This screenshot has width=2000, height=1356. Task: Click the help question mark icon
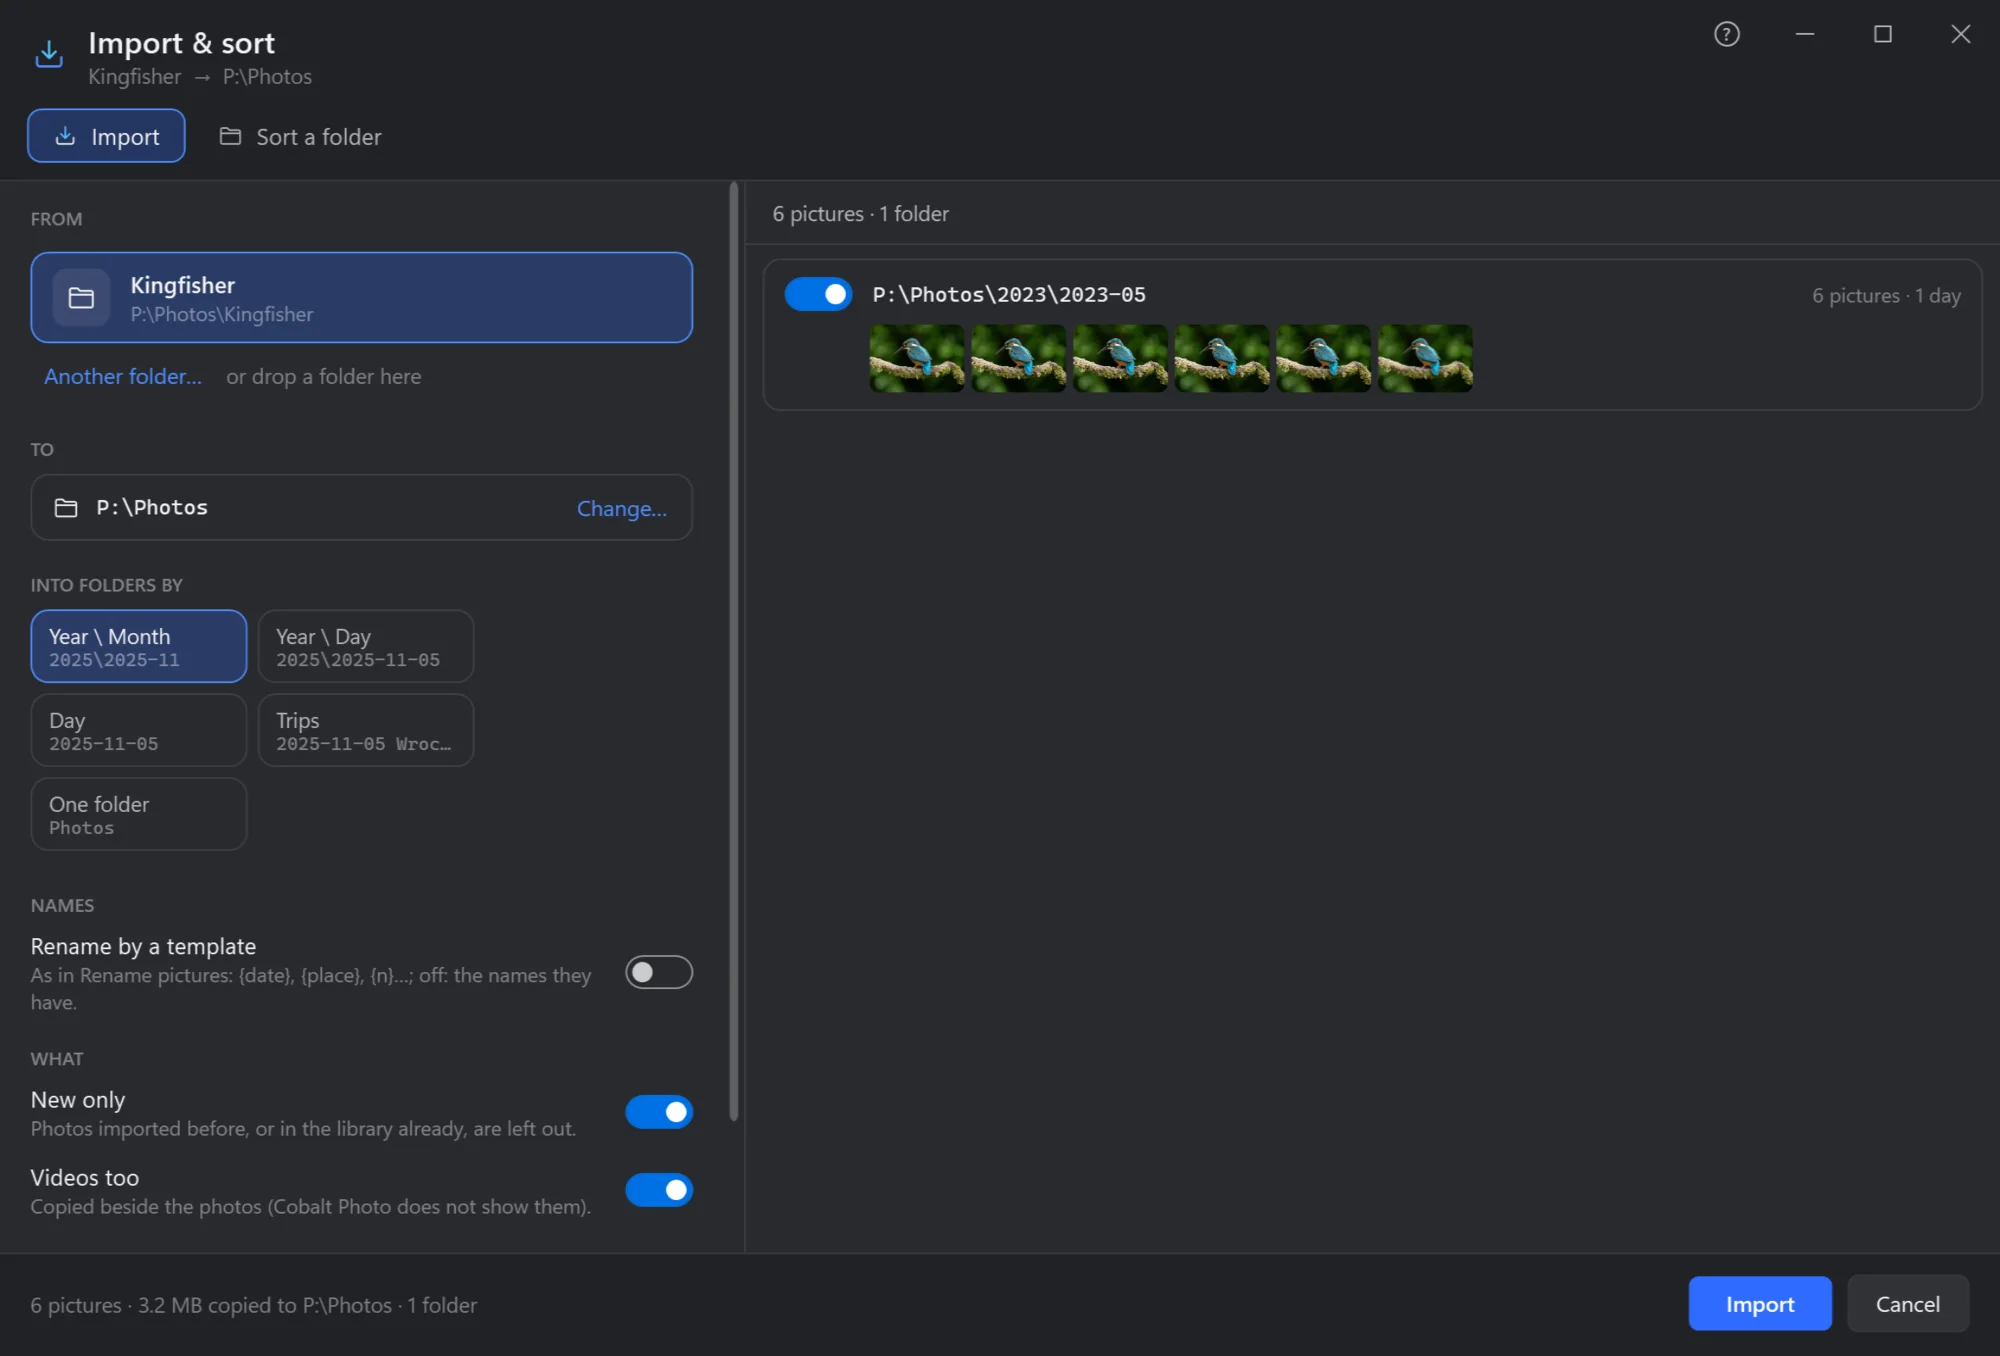(x=1727, y=35)
